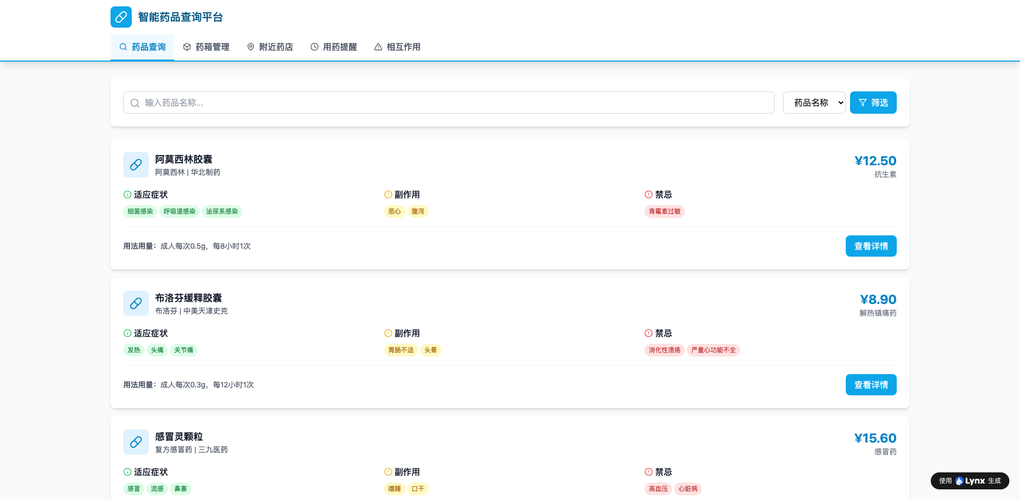Click the 副作用 warning icon for 布洛芬
Screen dimensions: 1020x500
click(x=388, y=334)
